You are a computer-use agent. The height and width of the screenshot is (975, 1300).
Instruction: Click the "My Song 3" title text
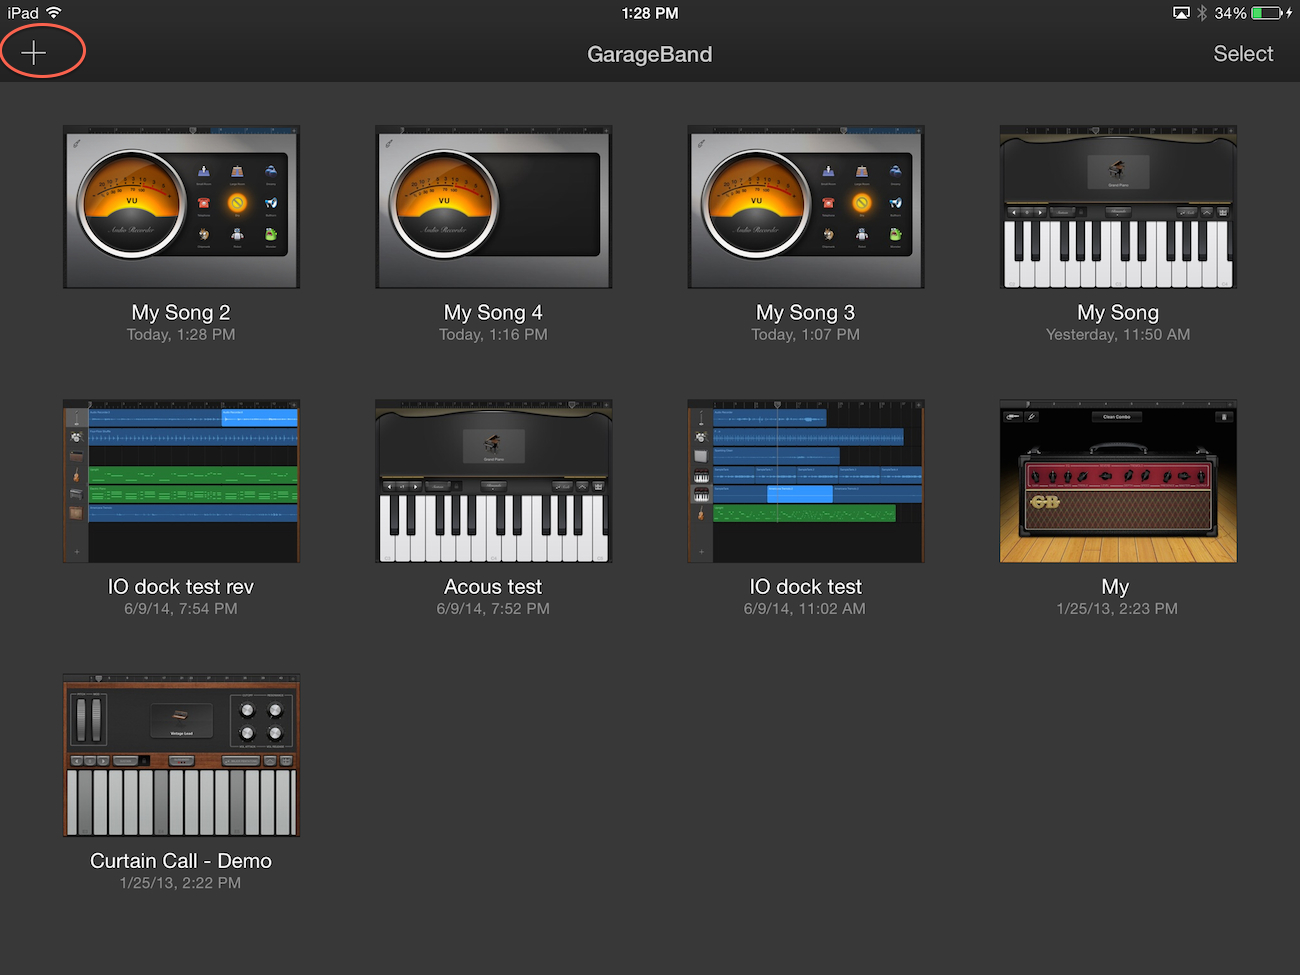point(806,313)
